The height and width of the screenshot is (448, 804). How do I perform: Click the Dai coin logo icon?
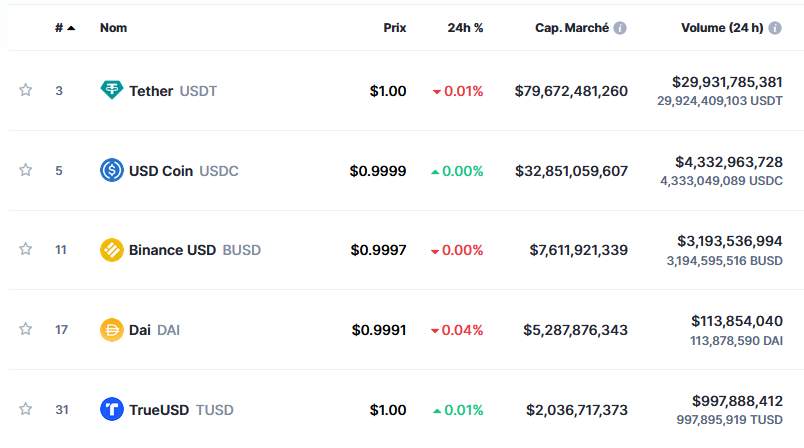click(x=112, y=330)
